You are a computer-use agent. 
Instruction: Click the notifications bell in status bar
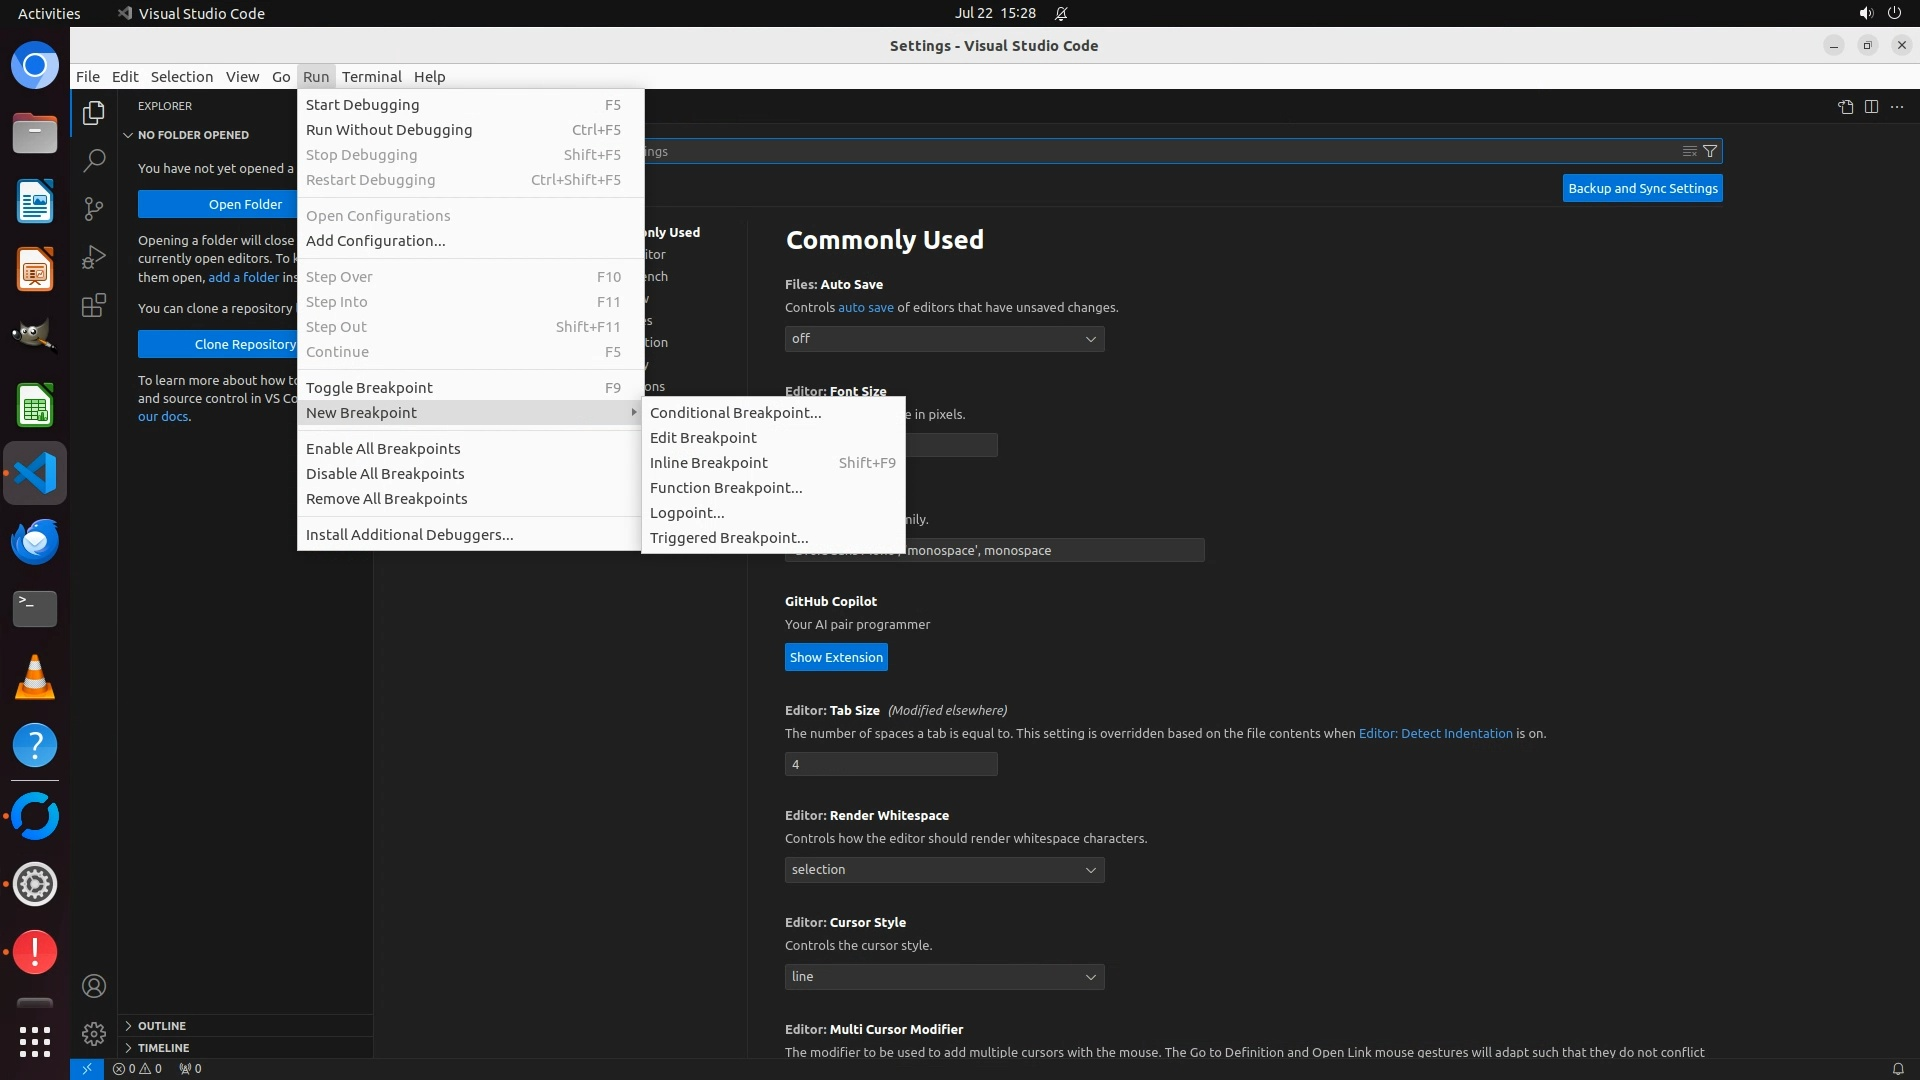click(1897, 1068)
